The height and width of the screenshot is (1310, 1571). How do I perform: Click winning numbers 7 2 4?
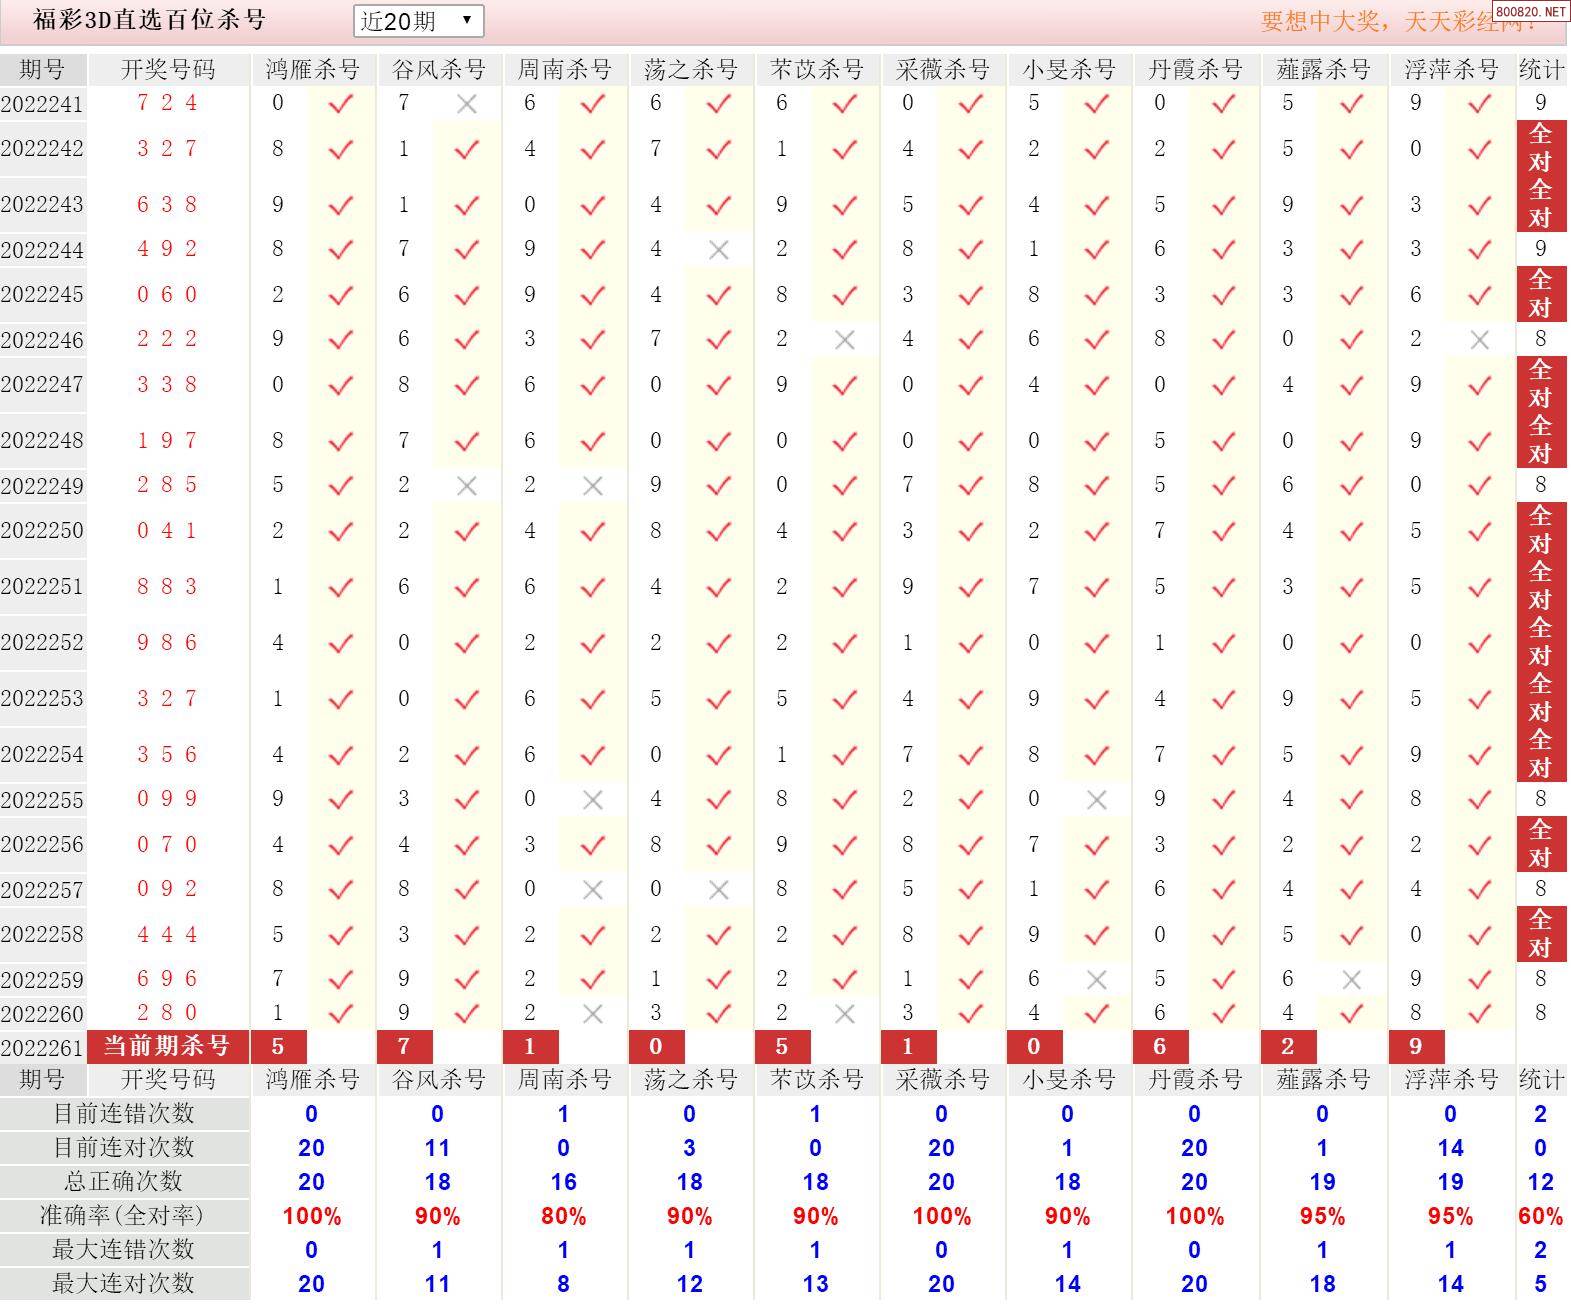coord(167,103)
